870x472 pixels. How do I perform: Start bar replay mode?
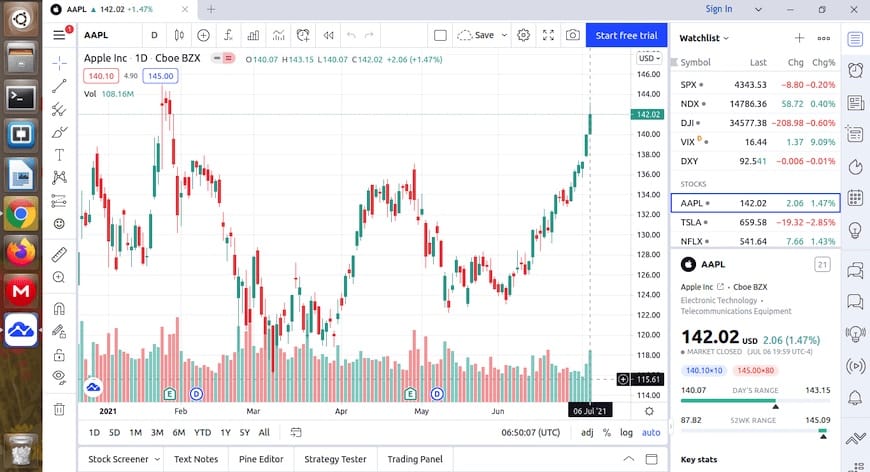(328, 35)
